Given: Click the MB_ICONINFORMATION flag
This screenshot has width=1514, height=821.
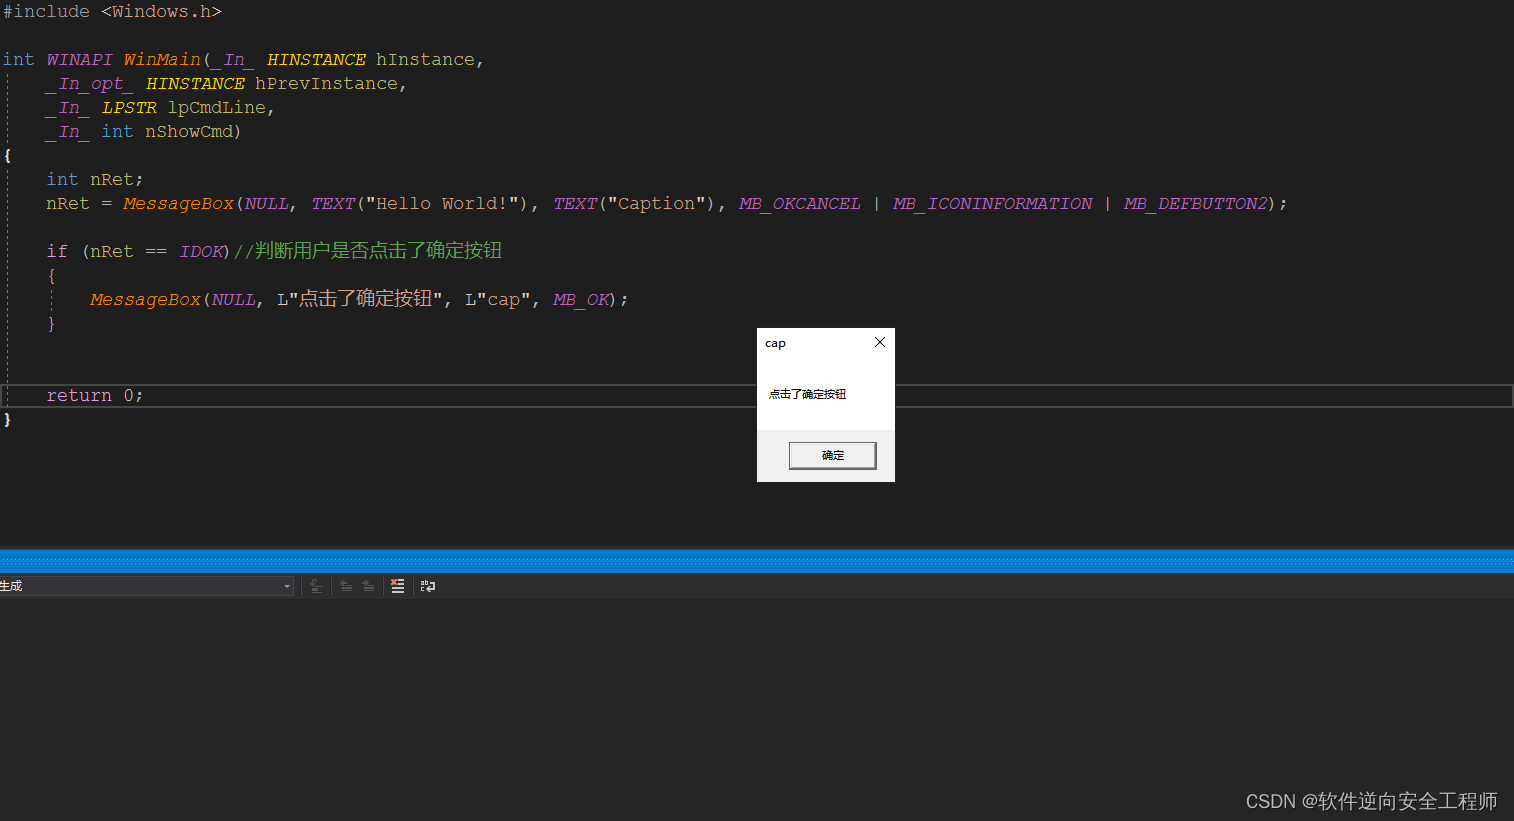Looking at the screenshot, I should pyautogui.click(x=991, y=203).
